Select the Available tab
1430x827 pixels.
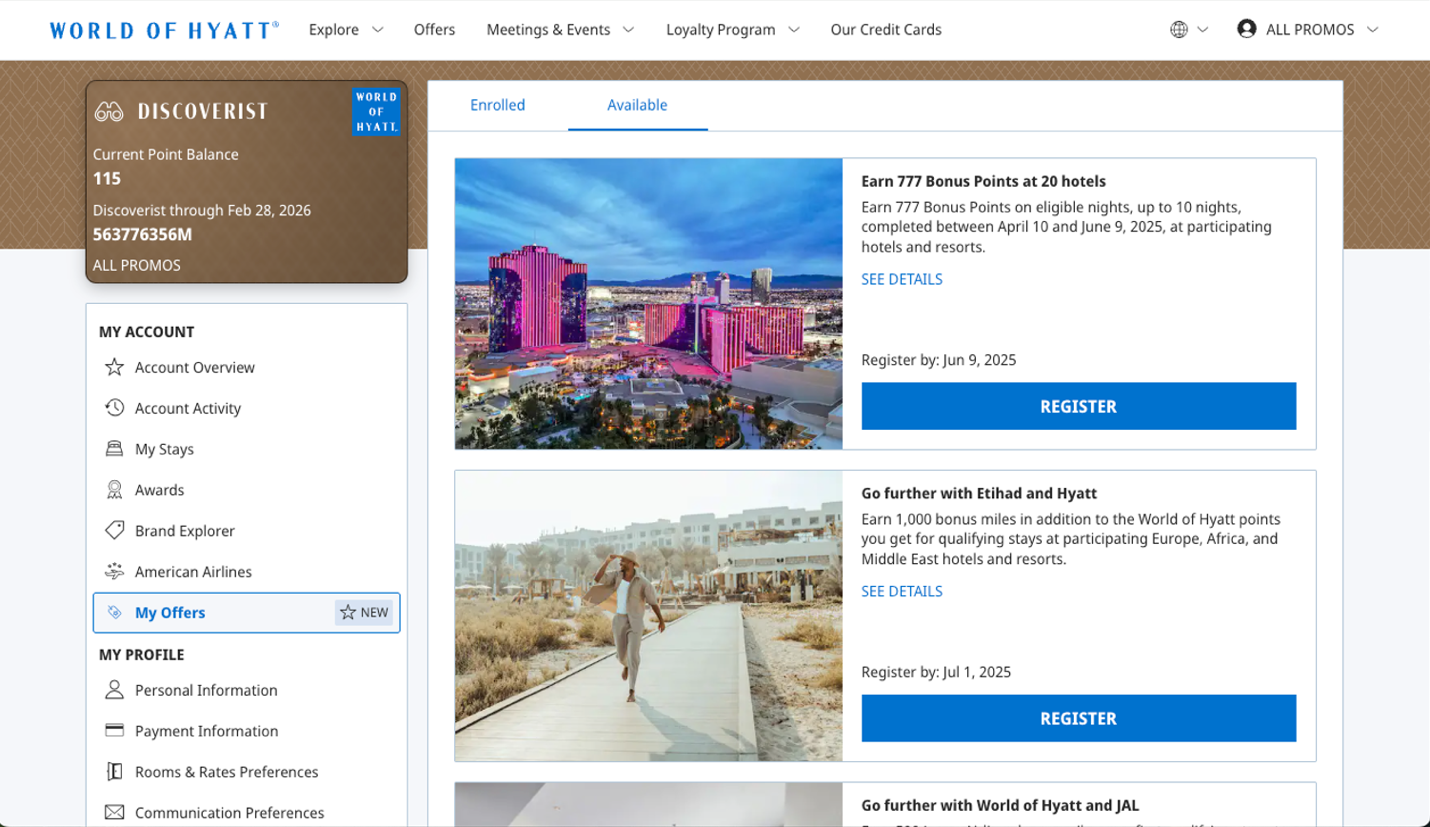637,105
